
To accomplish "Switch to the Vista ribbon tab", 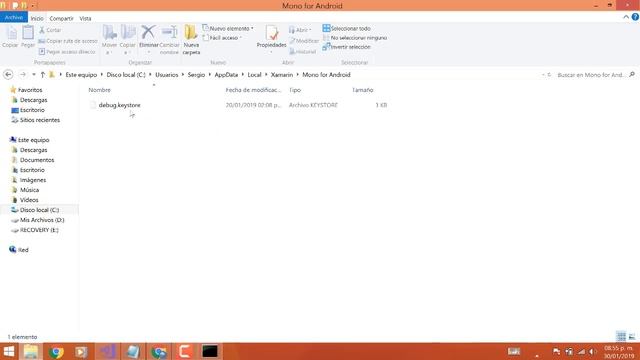I will click(85, 18).
